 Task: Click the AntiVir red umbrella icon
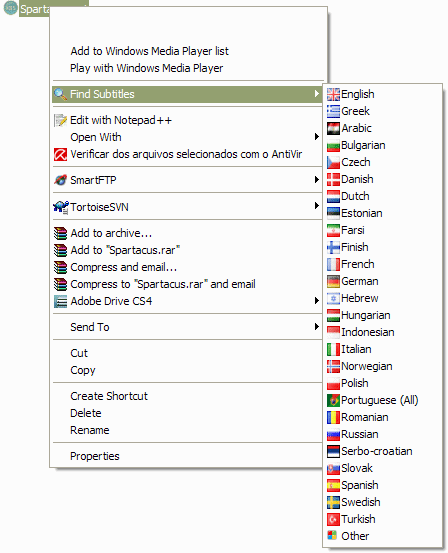click(x=60, y=154)
